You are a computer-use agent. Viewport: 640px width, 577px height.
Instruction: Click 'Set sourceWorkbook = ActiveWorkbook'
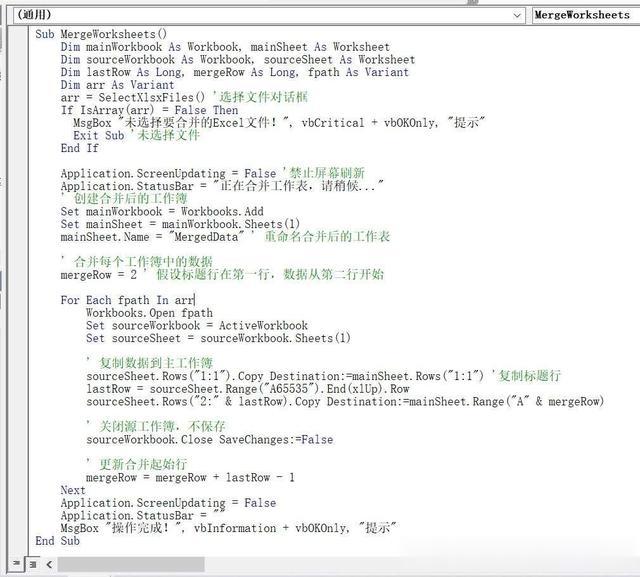coord(197,326)
